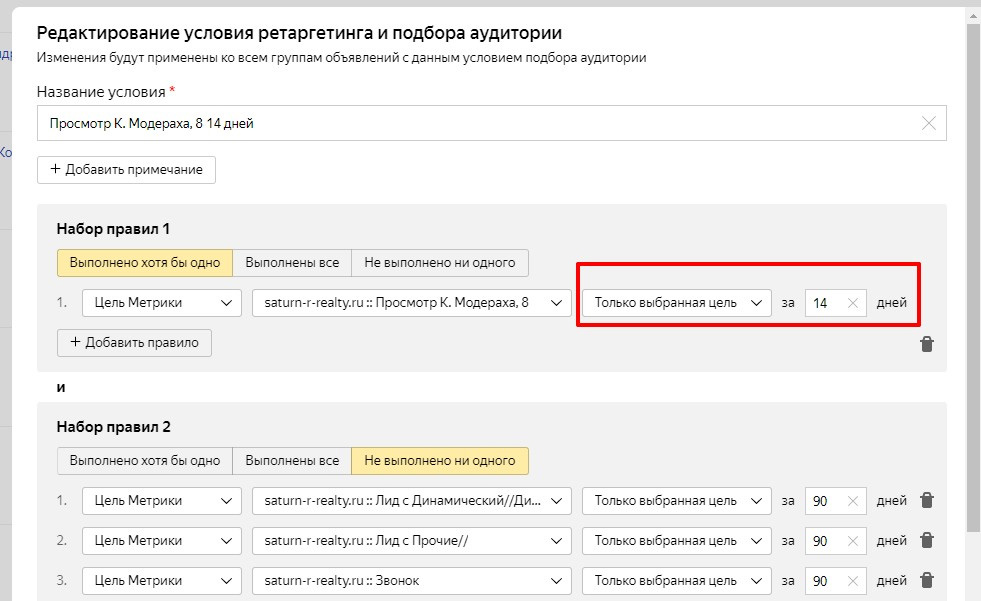Clear days value in Звонок row

tap(852, 581)
